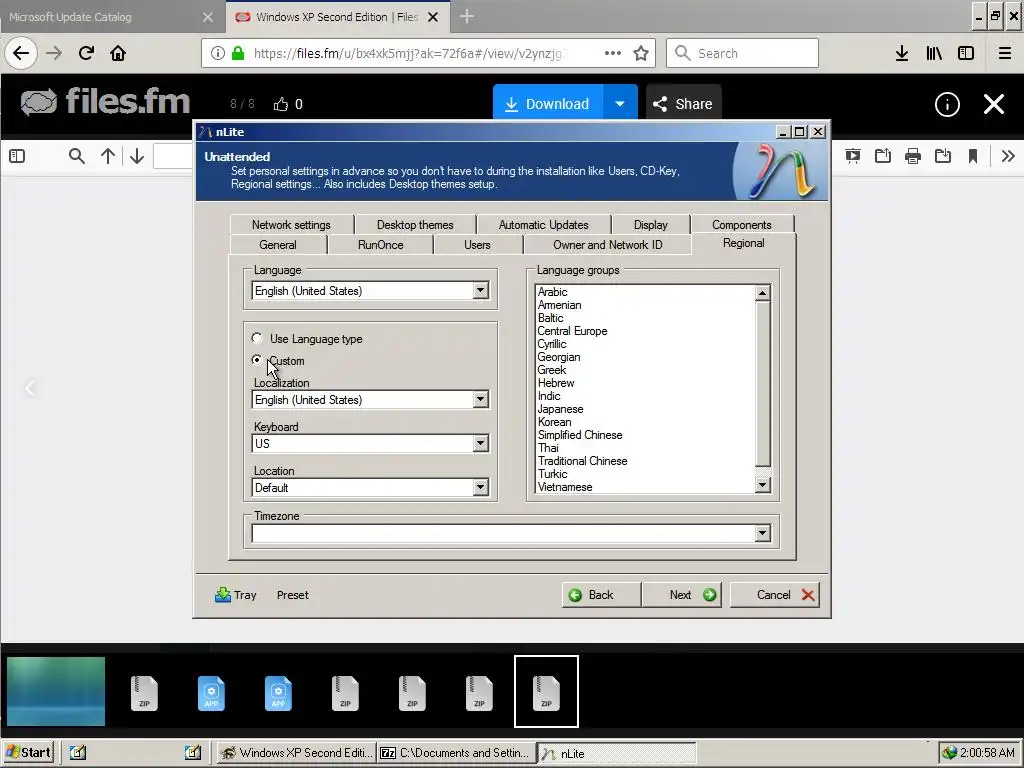
Task: Reload the files.fm page
Action: pos(86,54)
